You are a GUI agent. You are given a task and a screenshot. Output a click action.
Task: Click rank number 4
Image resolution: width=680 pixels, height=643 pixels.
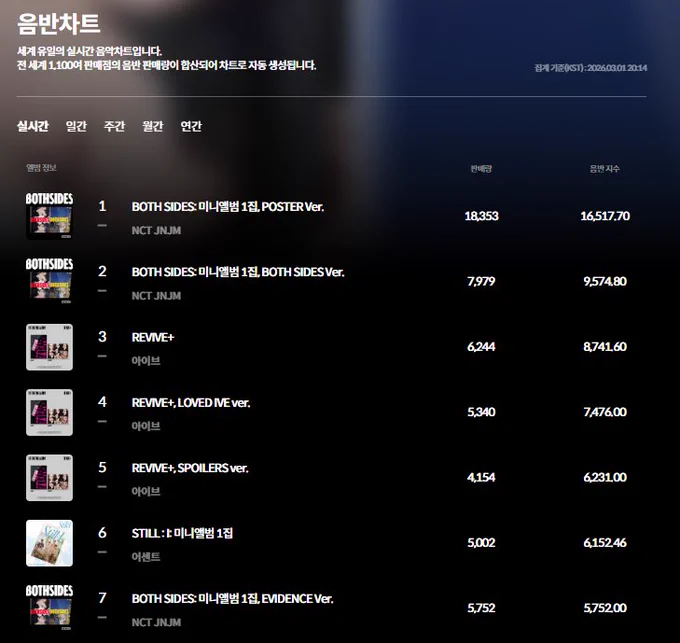click(x=102, y=402)
